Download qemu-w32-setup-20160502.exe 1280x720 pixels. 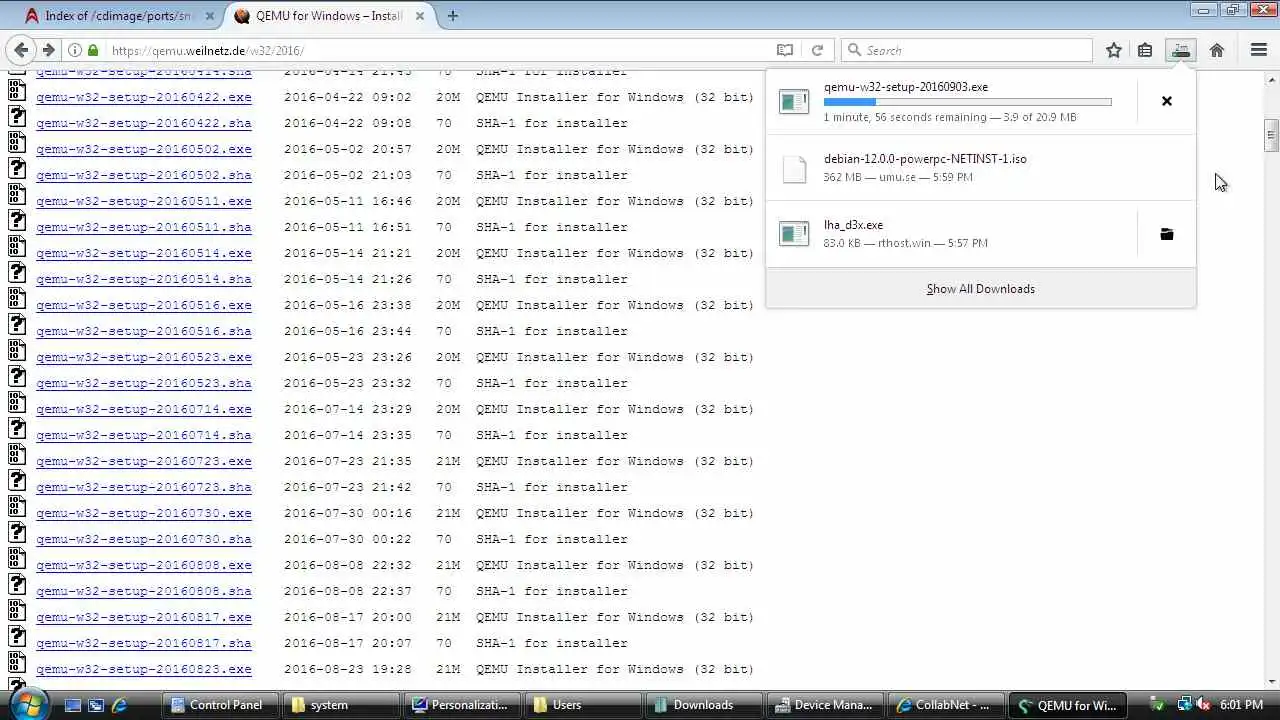tap(144, 149)
